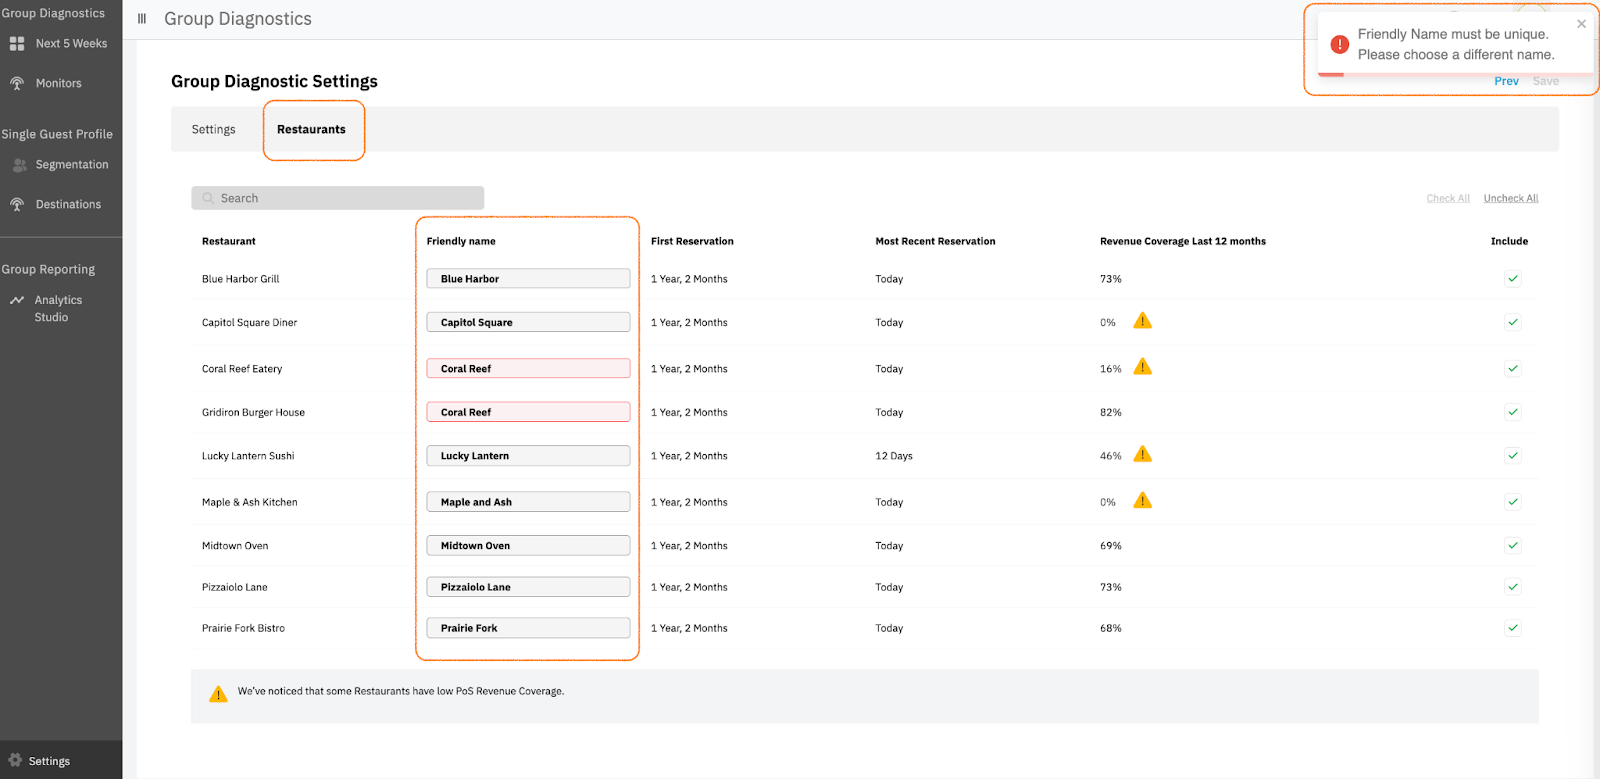Click the Analytics Studio chart icon
The width and height of the screenshot is (1600, 779).
[x=17, y=300]
